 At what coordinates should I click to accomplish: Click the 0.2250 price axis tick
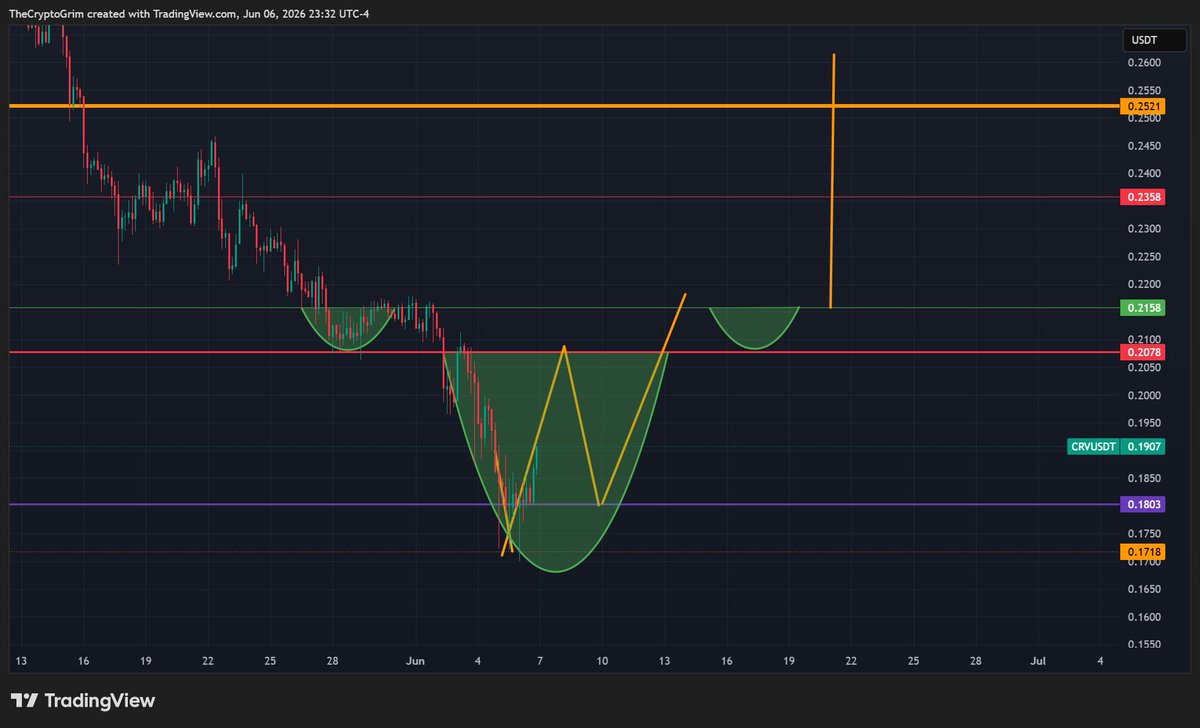coord(1144,257)
